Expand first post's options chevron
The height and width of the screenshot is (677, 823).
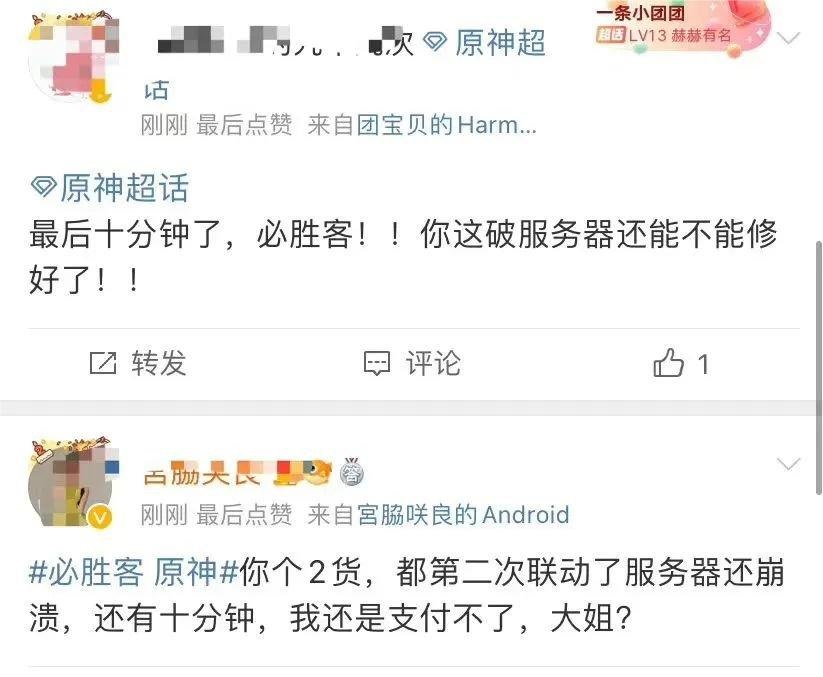click(788, 38)
